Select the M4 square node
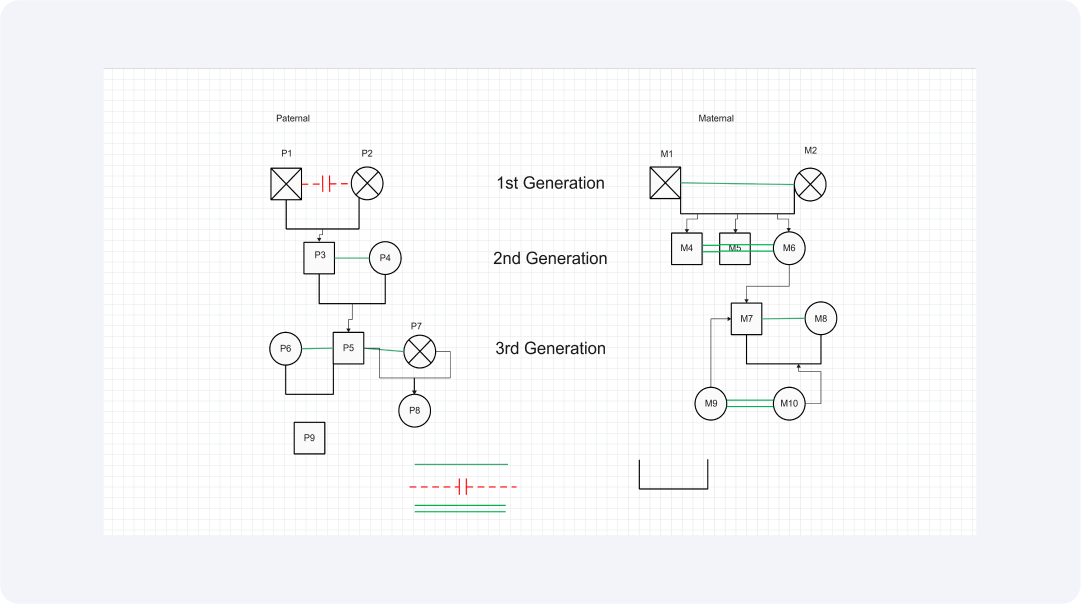The image size is (1081, 604). [687, 248]
